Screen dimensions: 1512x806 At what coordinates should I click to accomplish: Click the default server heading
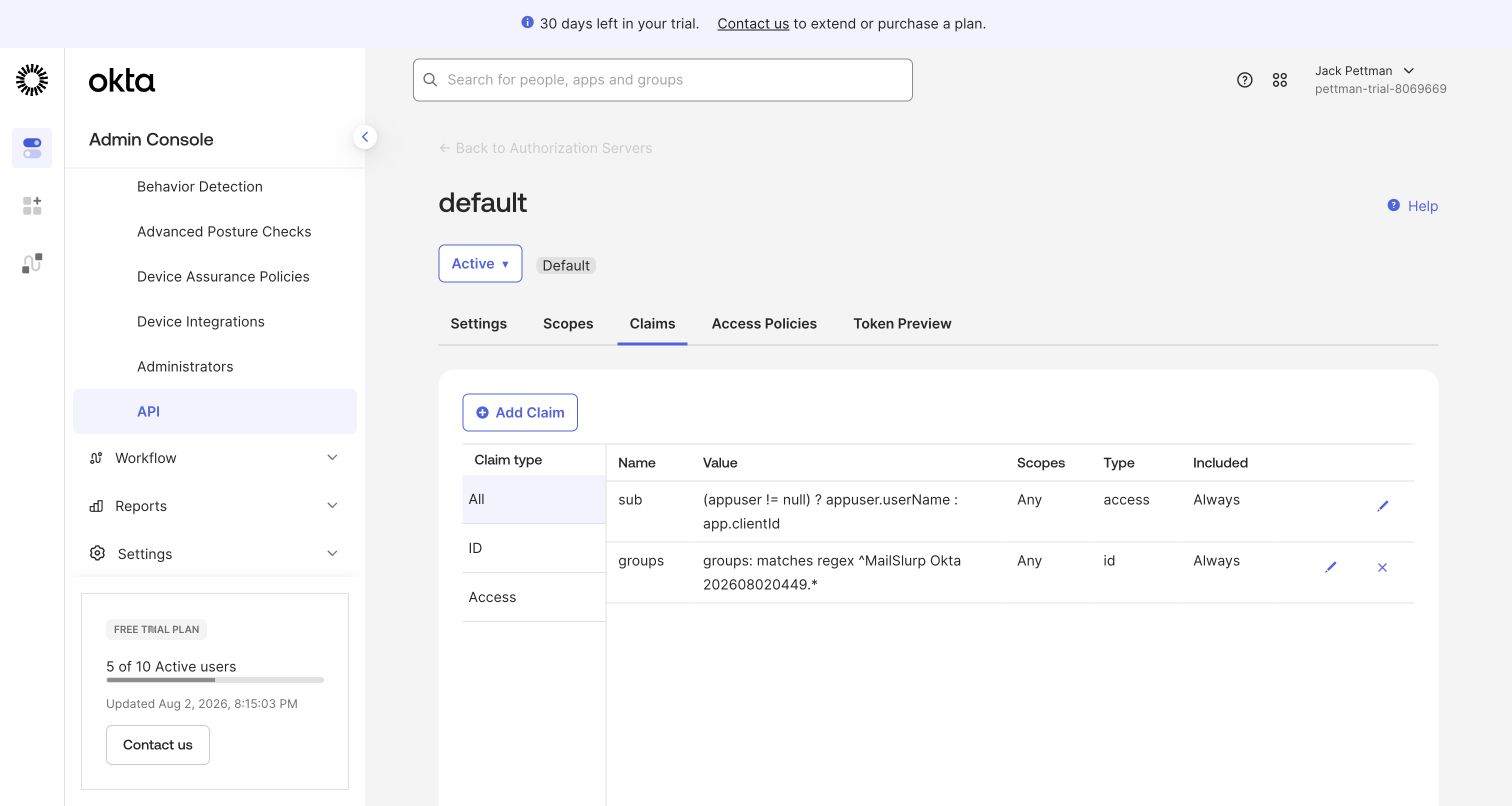point(483,203)
